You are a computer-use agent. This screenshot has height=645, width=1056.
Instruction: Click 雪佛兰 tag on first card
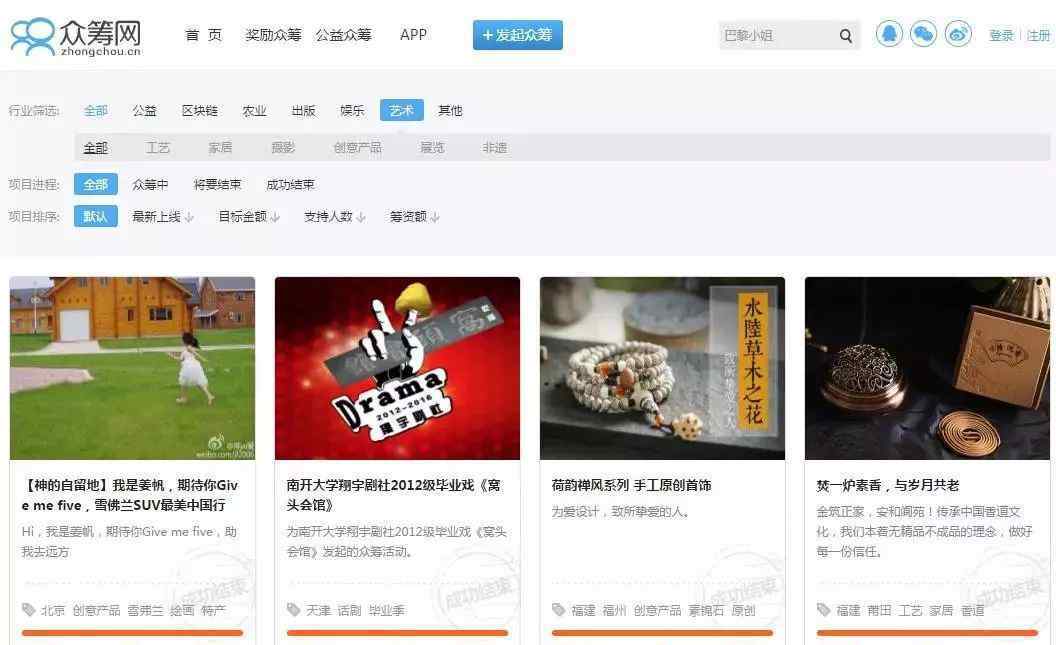[x=145, y=611]
